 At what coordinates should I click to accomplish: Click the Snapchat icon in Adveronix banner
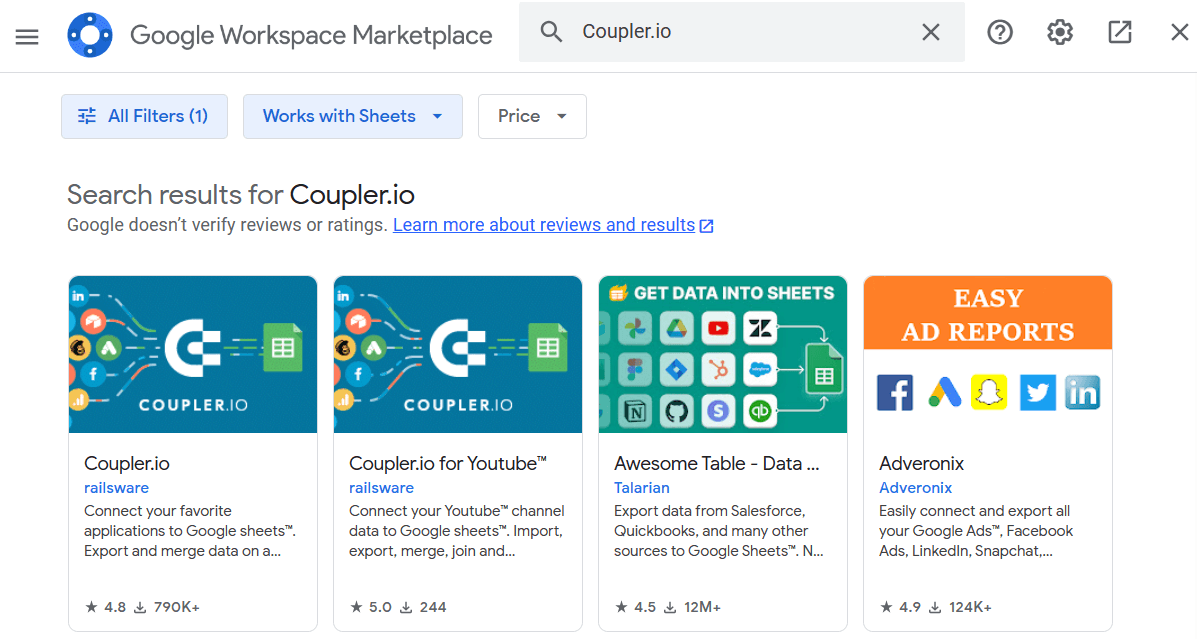tap(989, 392)
